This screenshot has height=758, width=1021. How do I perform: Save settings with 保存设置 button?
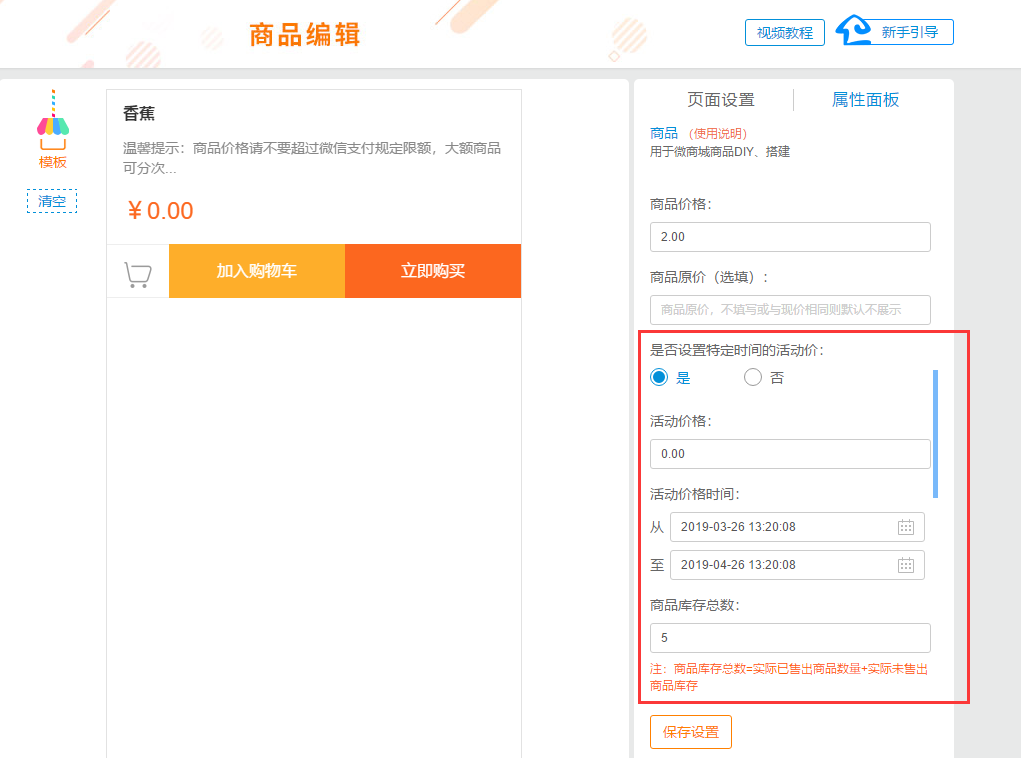691,732
